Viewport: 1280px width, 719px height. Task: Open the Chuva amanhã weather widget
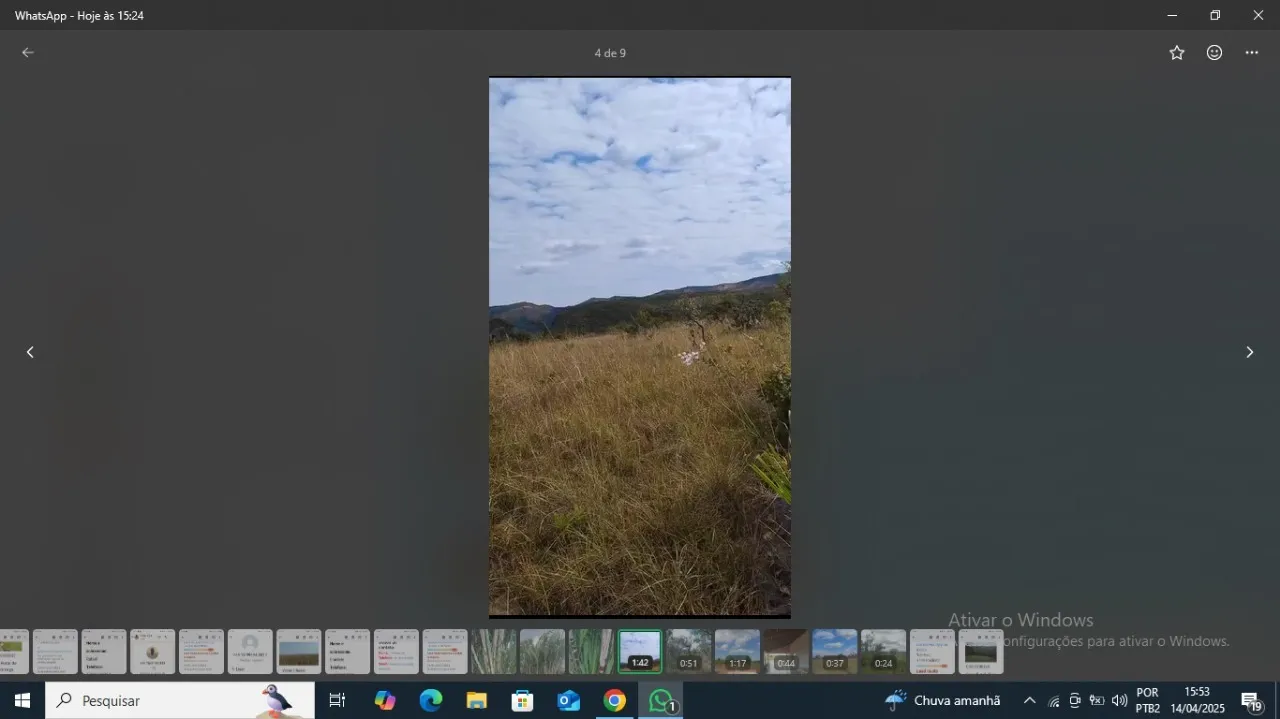pos(943,701)
